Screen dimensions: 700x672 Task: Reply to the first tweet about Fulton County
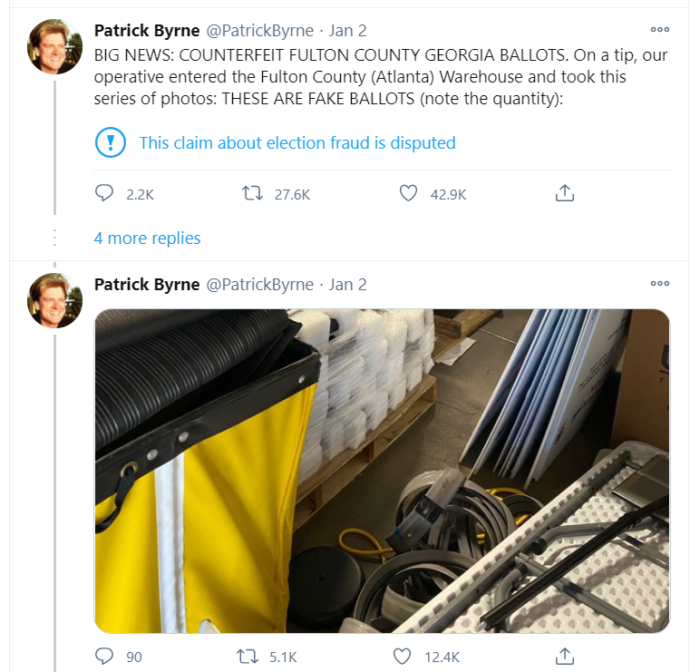[x=105, y=194]
